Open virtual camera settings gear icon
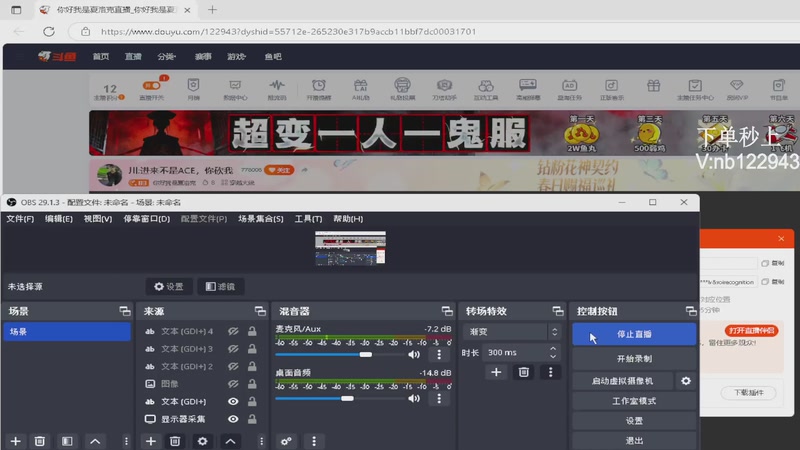 pos(686,381)
